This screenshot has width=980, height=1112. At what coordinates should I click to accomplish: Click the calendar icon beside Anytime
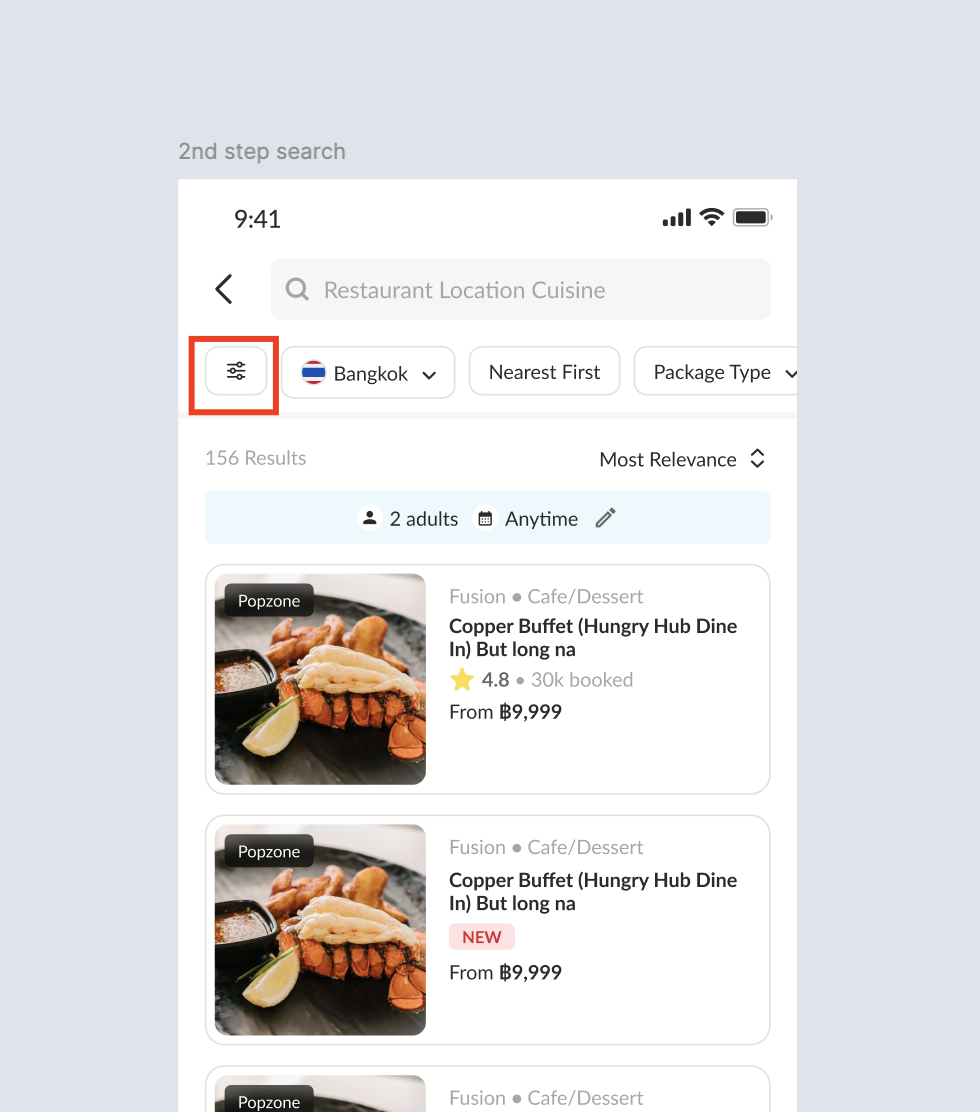click(x=485, y=518)
